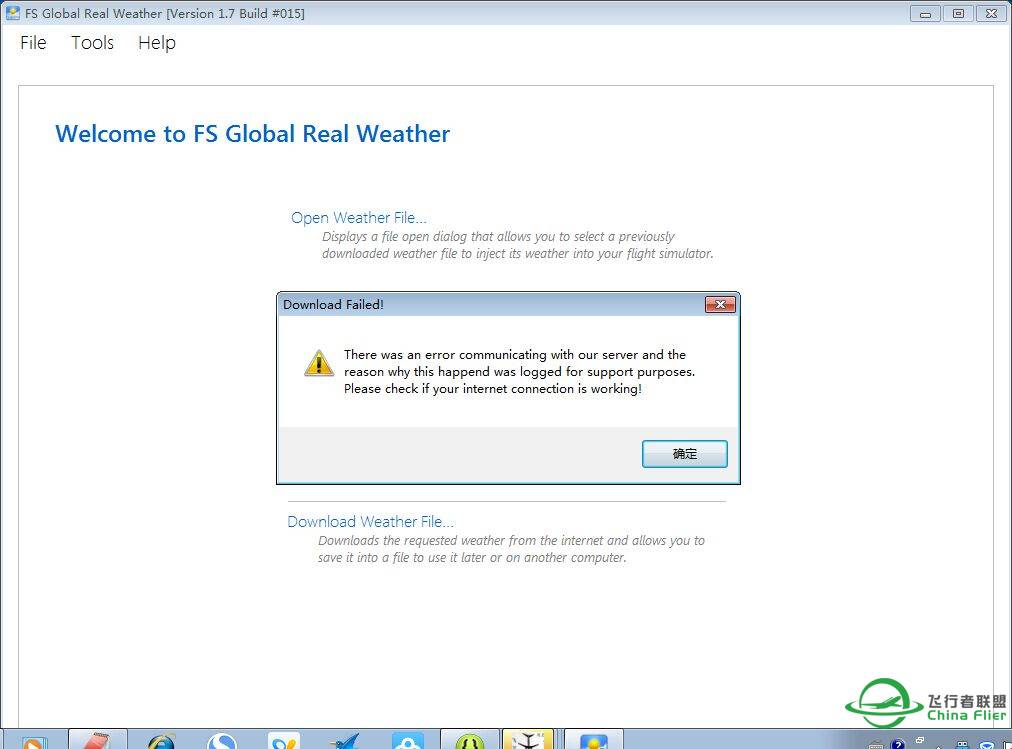Click the FS Global Real Weather title icon

tap(12, 13)
